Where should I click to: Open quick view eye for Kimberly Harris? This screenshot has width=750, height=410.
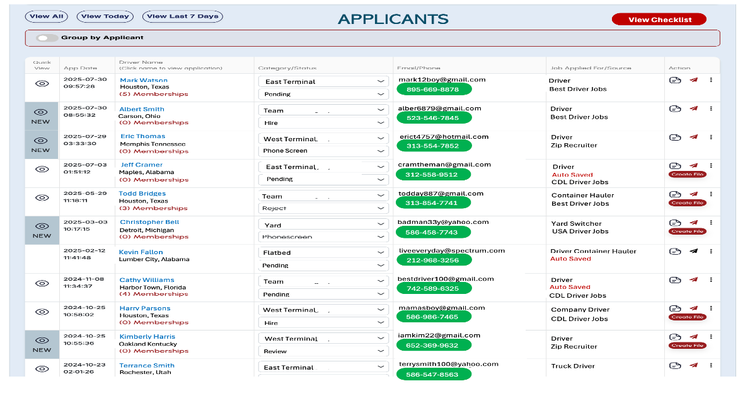[42, 340]
